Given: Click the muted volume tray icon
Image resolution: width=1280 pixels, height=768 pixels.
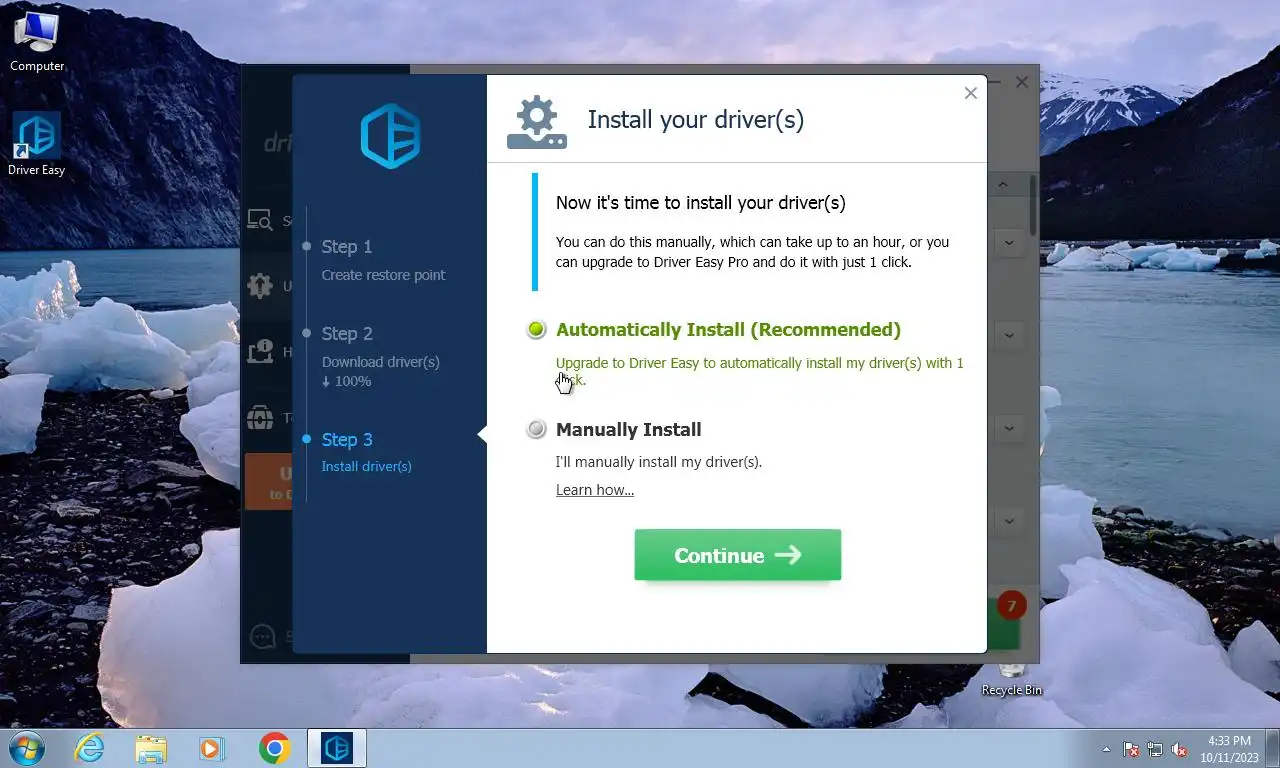Looking at the screenshot, I should coord(1179,749).
